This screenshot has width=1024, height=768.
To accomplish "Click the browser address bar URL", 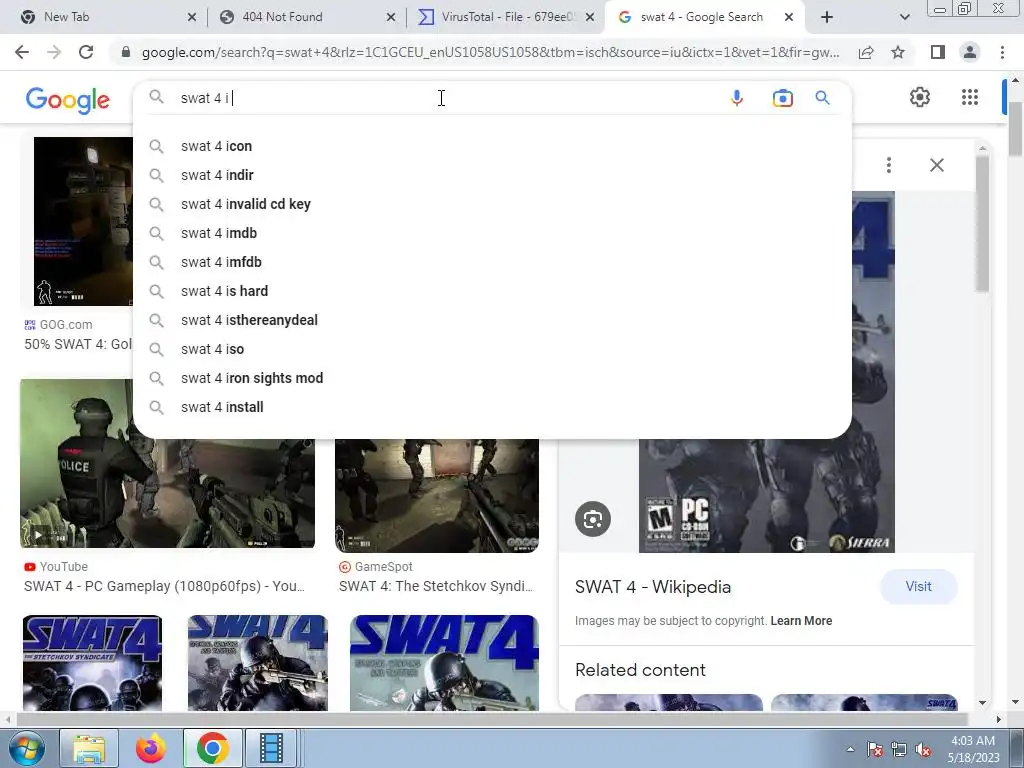I will click(x=490, y=52).
